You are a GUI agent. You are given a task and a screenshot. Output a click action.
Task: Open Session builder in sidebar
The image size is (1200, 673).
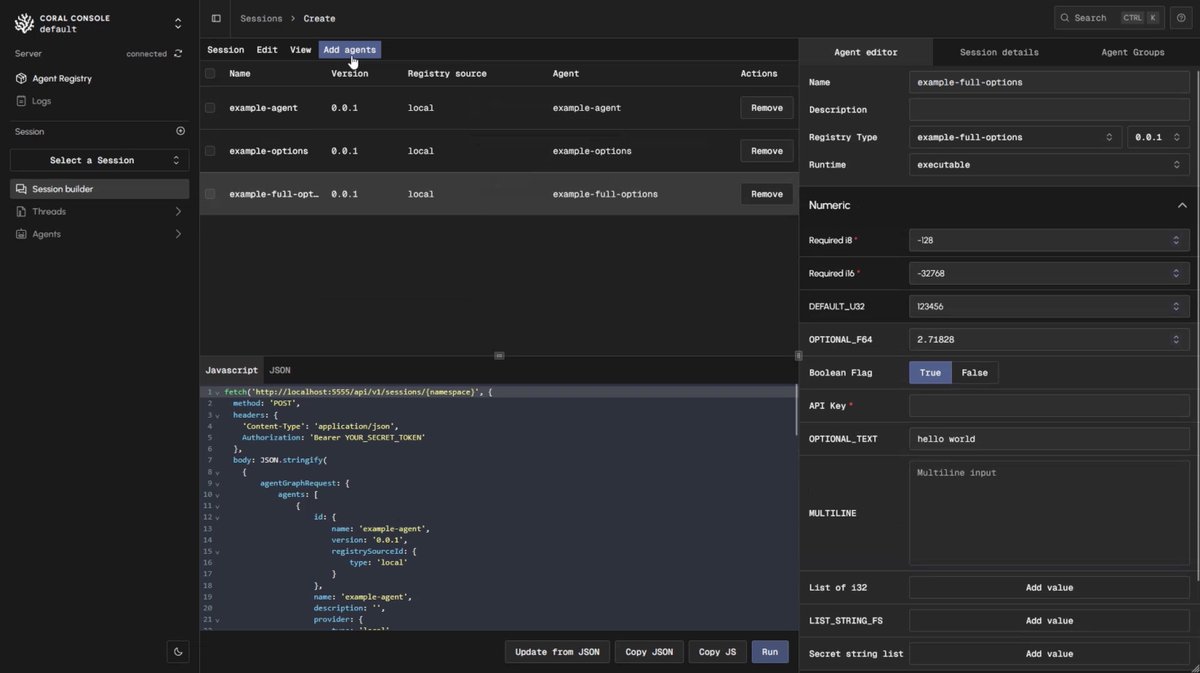coord(99,189)
